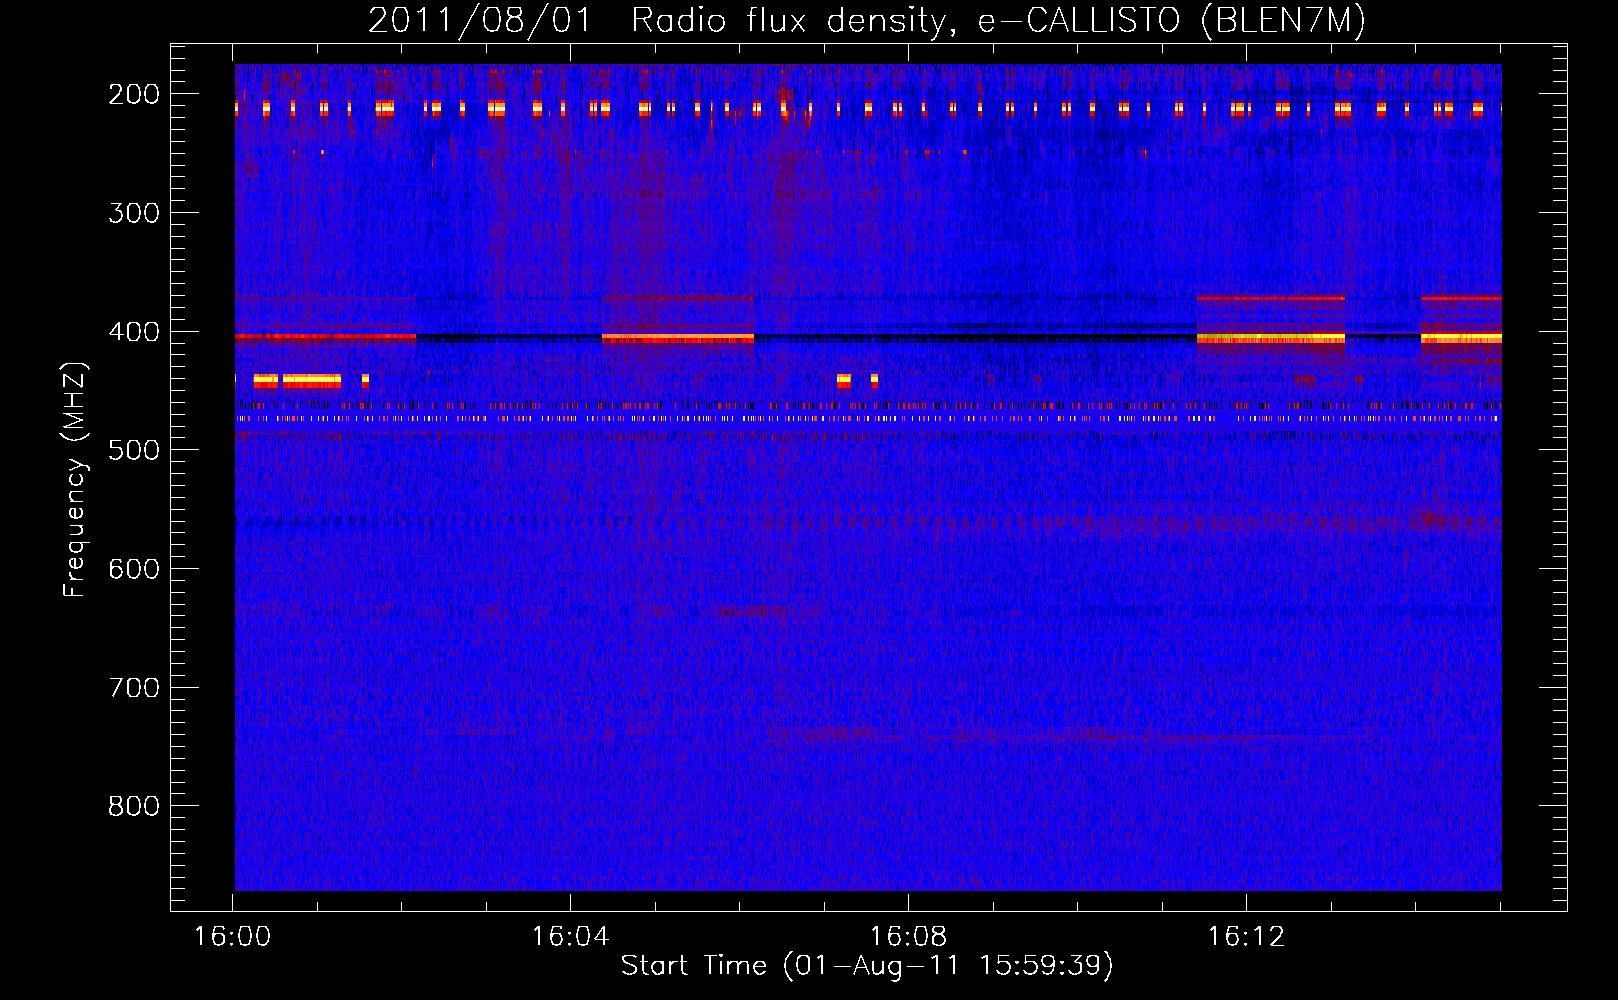Click the 400 frequency tick label
This screenshot has width=1618, height=1000.
(134, 332)
